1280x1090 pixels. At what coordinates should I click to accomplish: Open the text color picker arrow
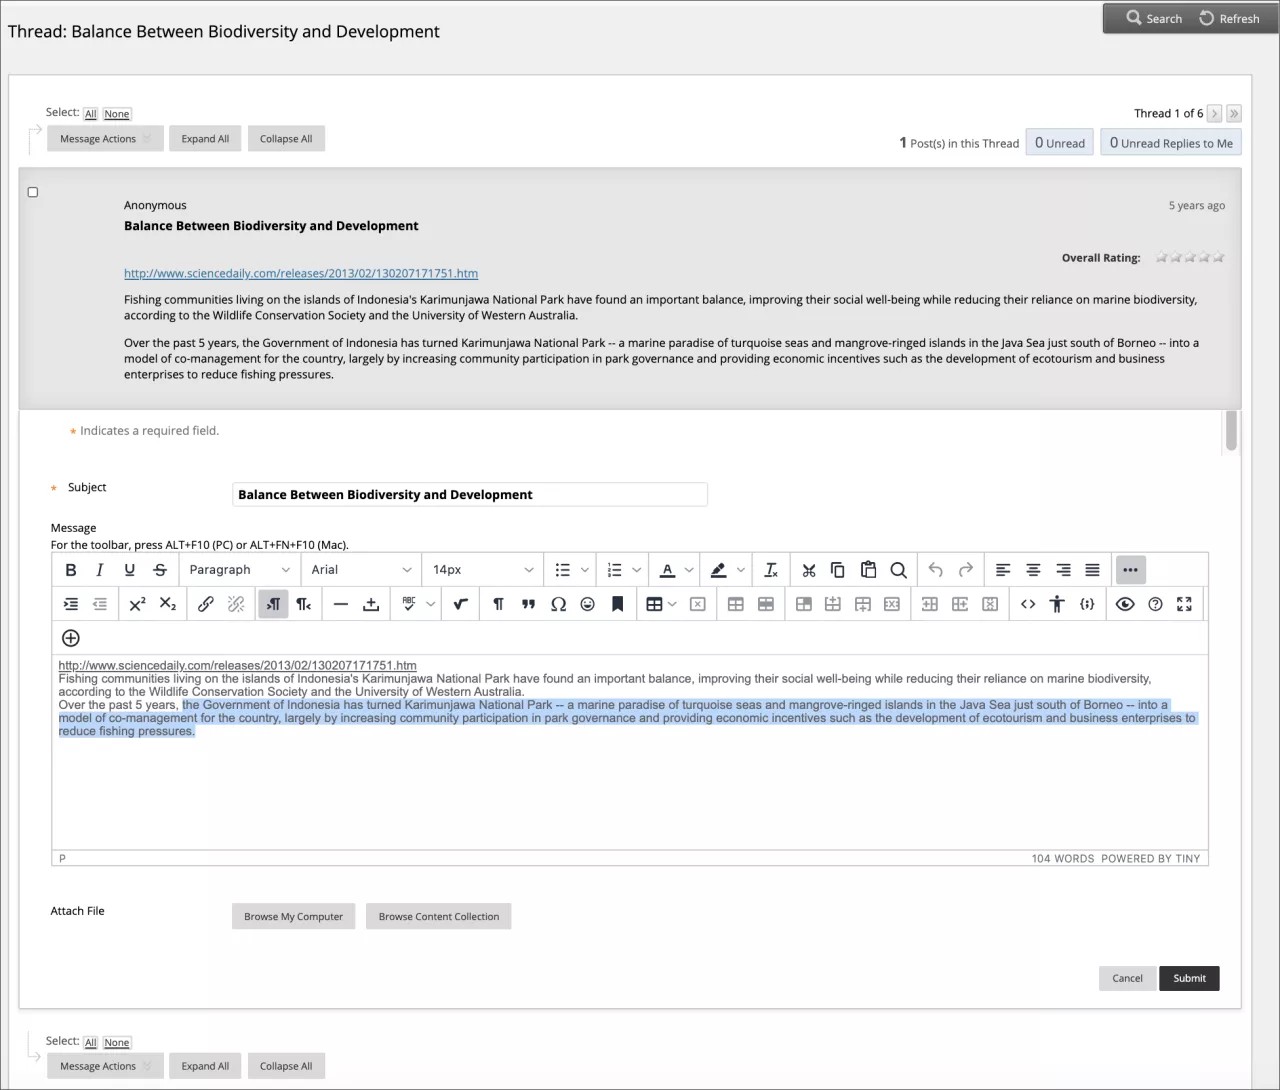689,570
